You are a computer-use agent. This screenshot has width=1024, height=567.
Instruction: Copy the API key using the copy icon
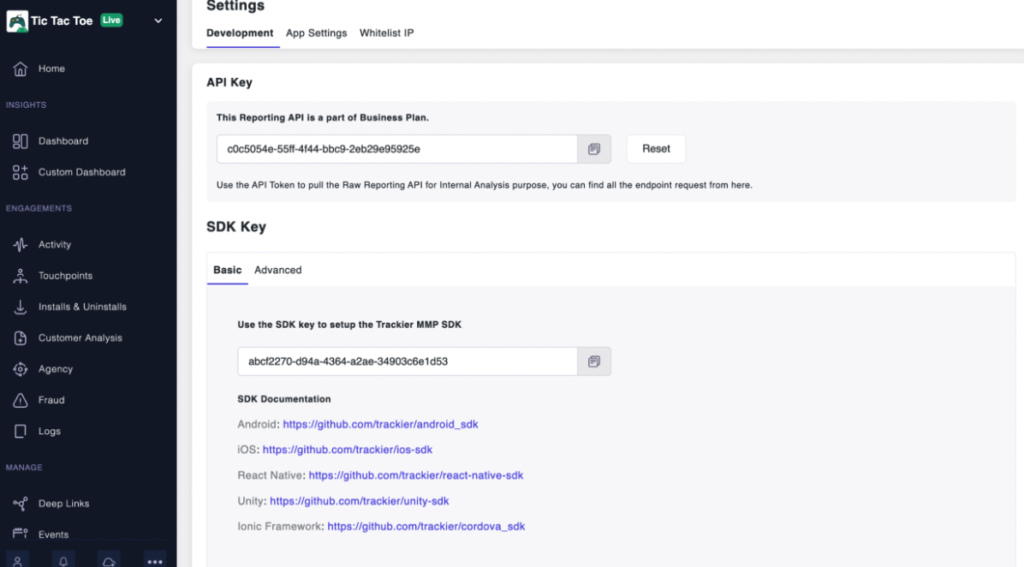tap(594, 149)
